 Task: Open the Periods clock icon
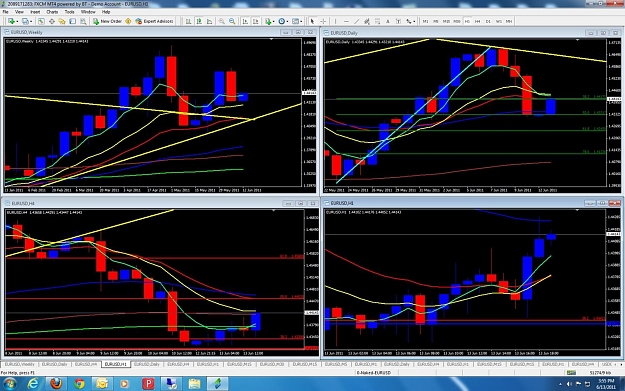click(281, 21)
